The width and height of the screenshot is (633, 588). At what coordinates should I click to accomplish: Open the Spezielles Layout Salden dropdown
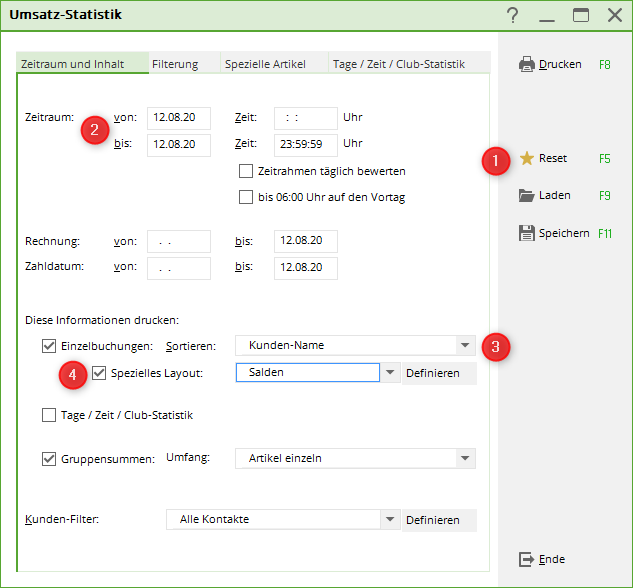point(389,373)
